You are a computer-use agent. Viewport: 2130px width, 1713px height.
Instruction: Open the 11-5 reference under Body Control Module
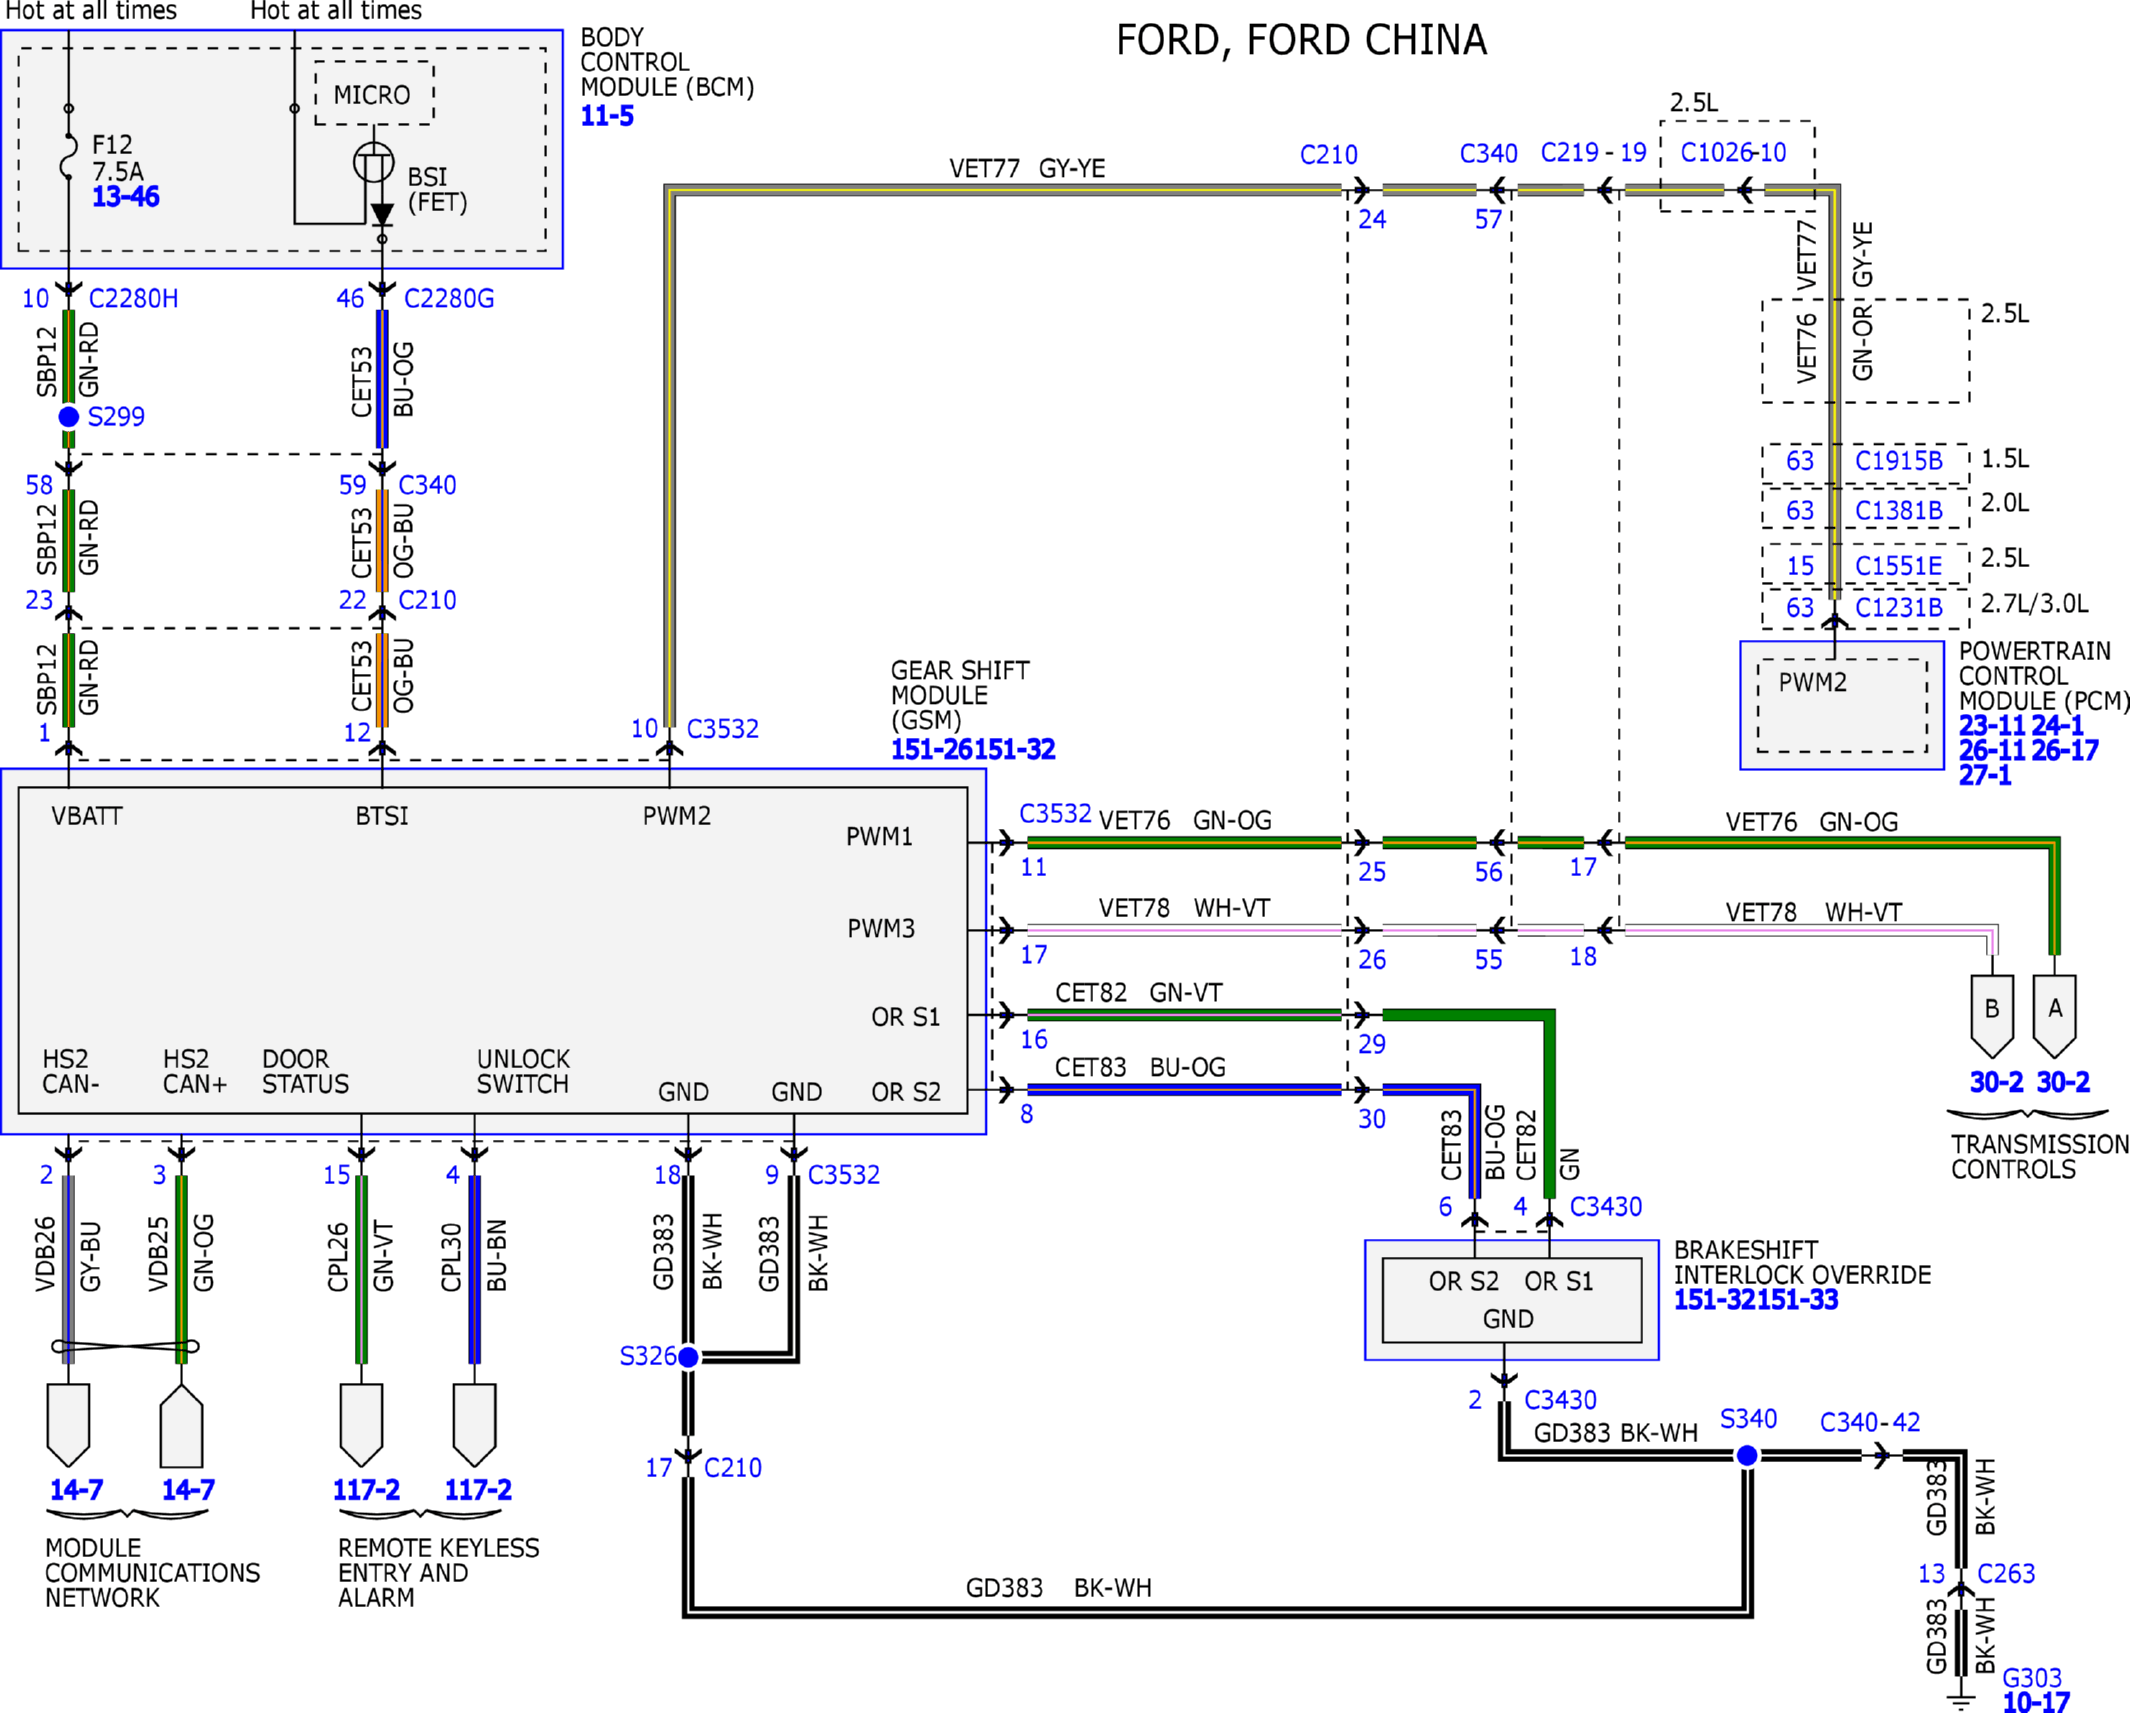pos(607,116)
